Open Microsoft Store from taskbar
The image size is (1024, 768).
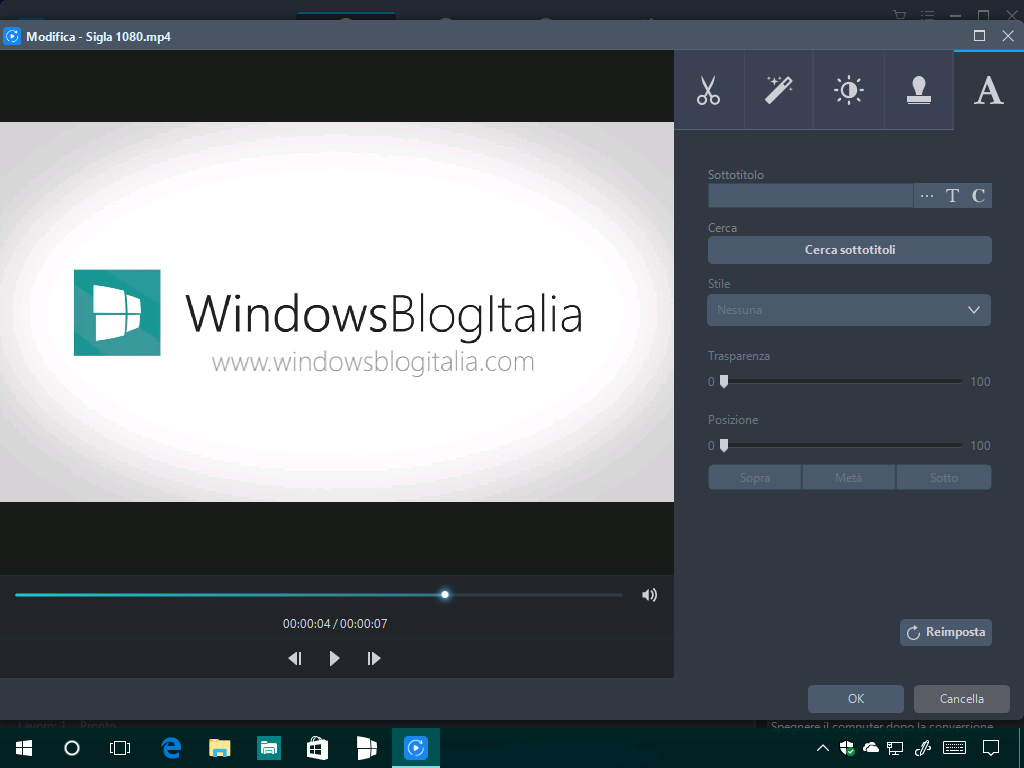317,748
